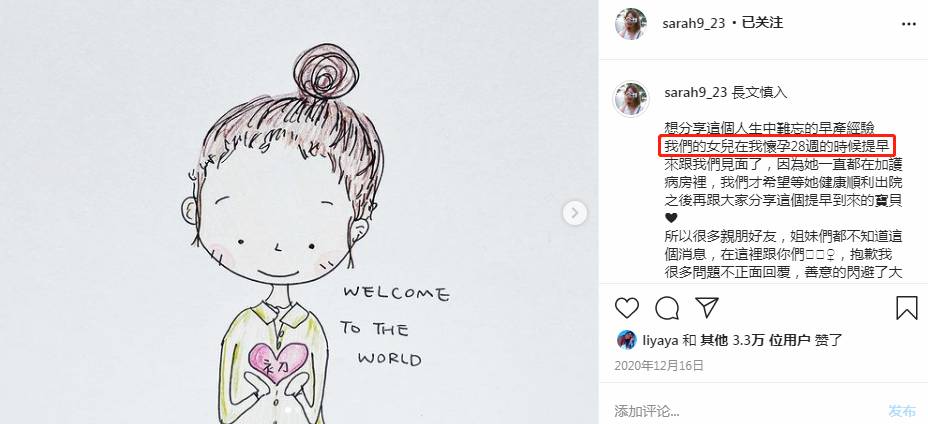Click the drawn girl illustration image

coord(299,212)
